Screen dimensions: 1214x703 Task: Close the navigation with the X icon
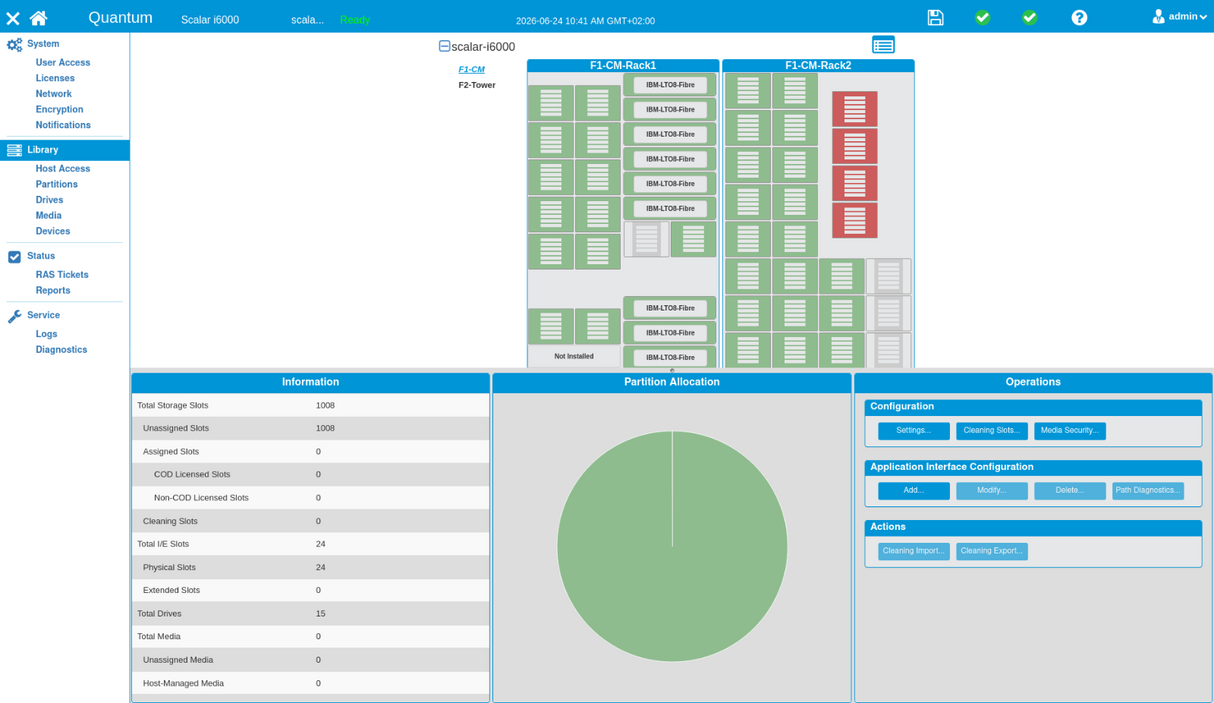[x=12, y=19]
